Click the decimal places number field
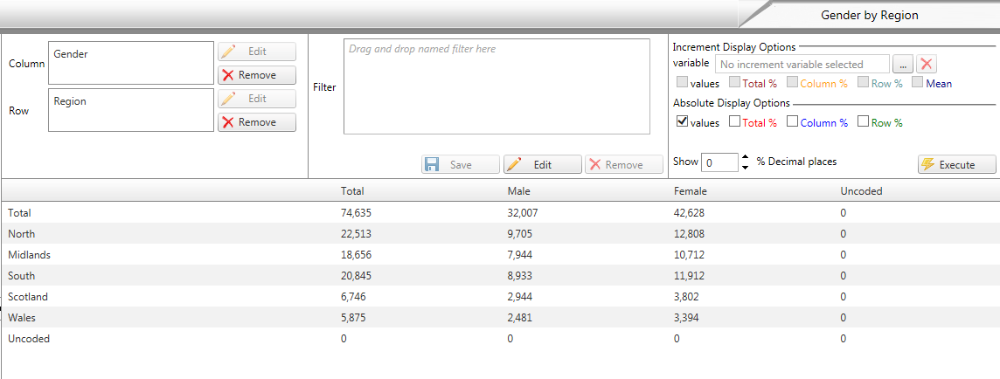This screenshot has height=379, width=1000. click(720, 162)
